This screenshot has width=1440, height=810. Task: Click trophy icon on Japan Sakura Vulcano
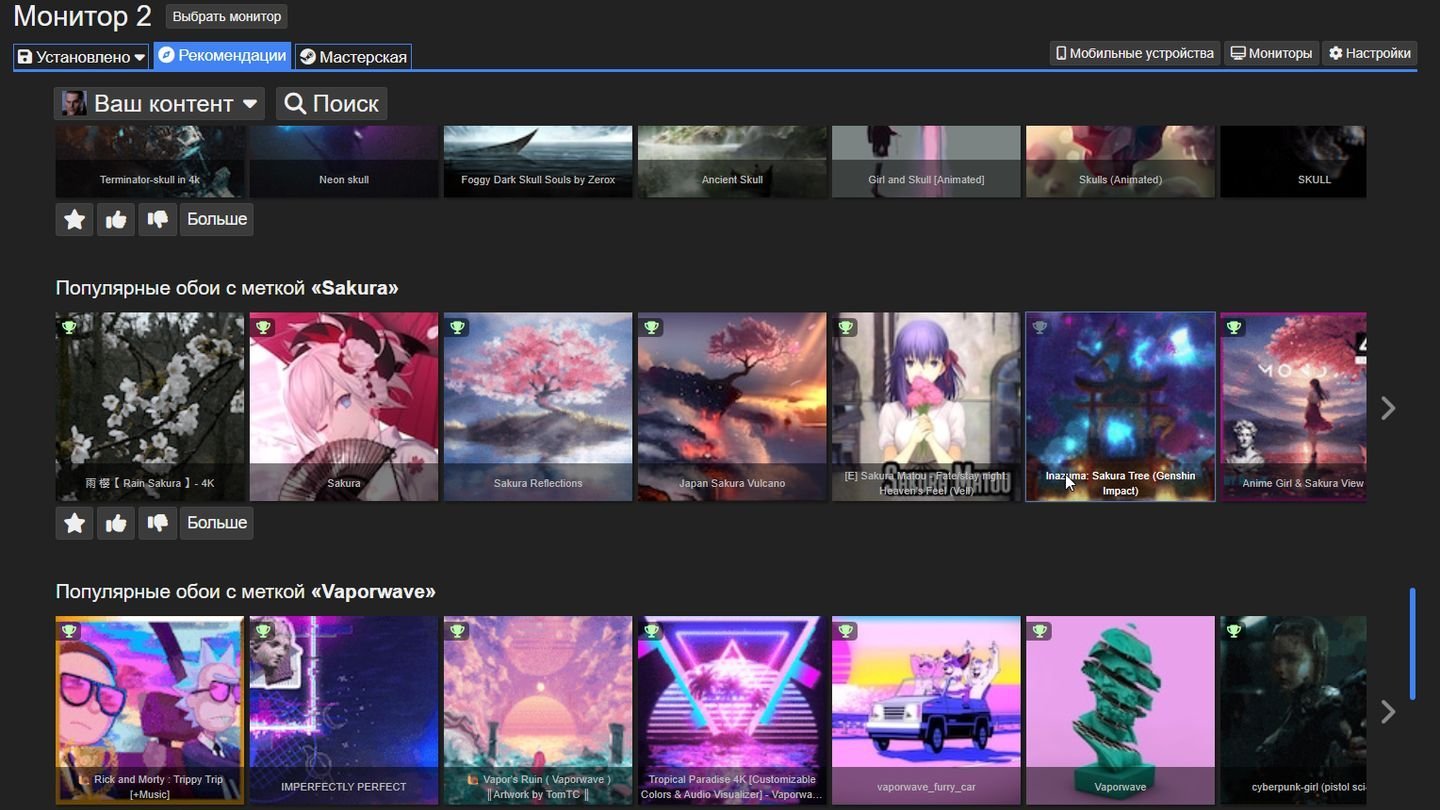click(651, 327)
